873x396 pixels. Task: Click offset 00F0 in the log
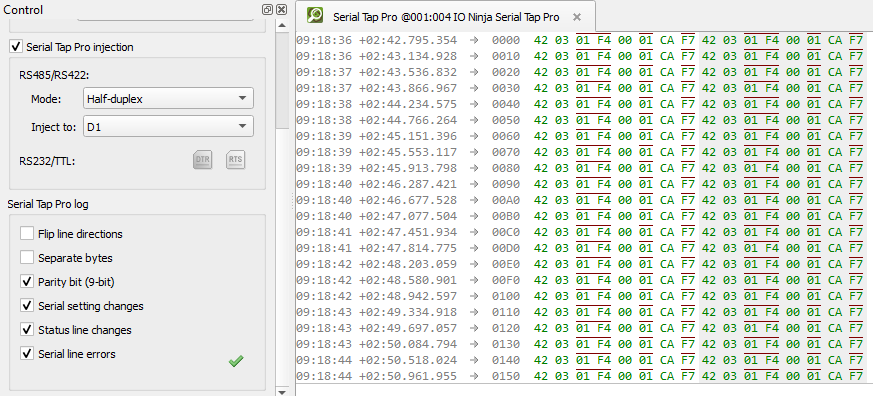[506, 280]
